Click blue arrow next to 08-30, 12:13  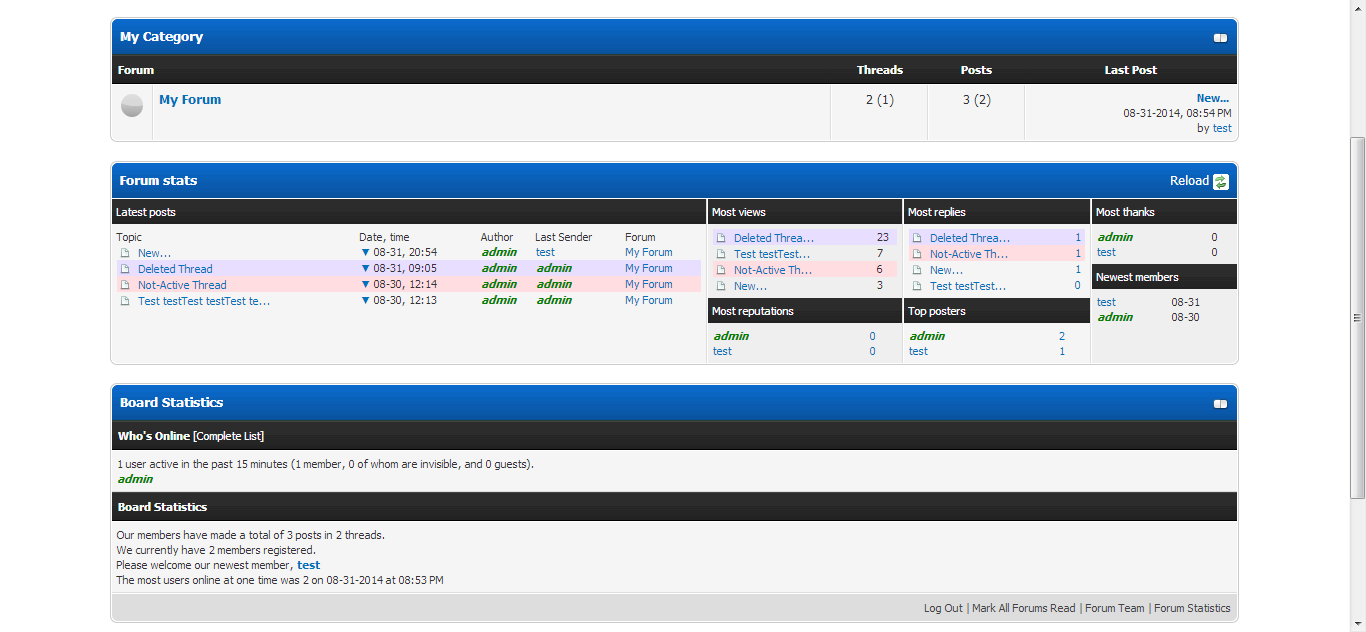tap(365, 301)
